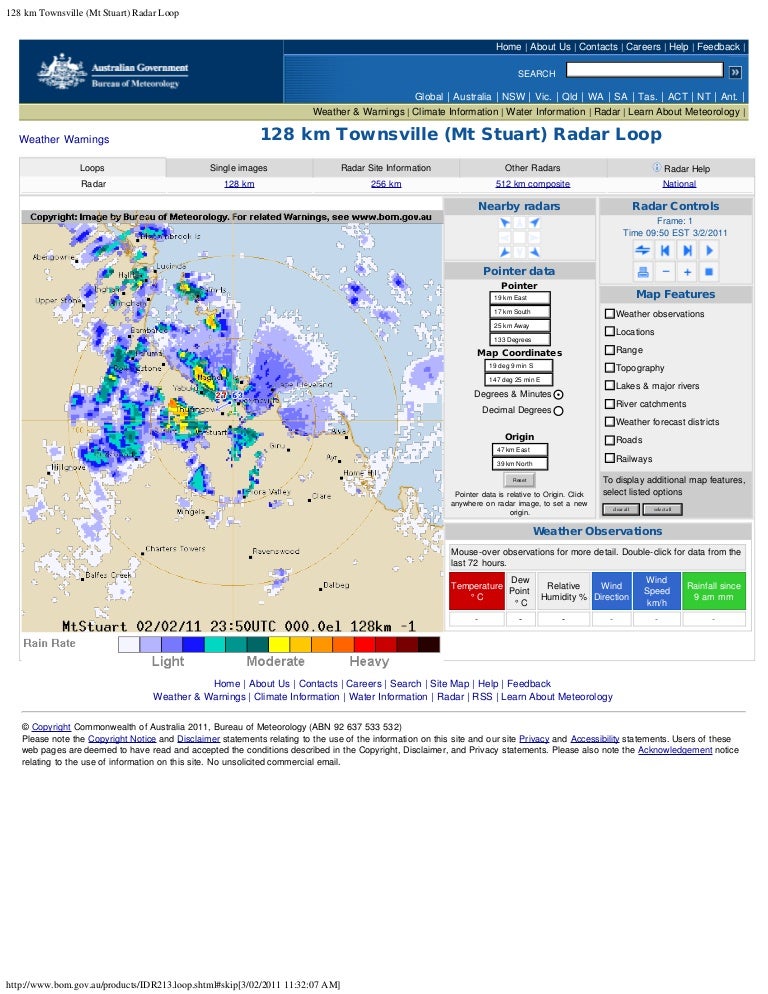Viewport: 768px width, 994px height.
Task: Click the Temperature °C column header
Action: 476,591
